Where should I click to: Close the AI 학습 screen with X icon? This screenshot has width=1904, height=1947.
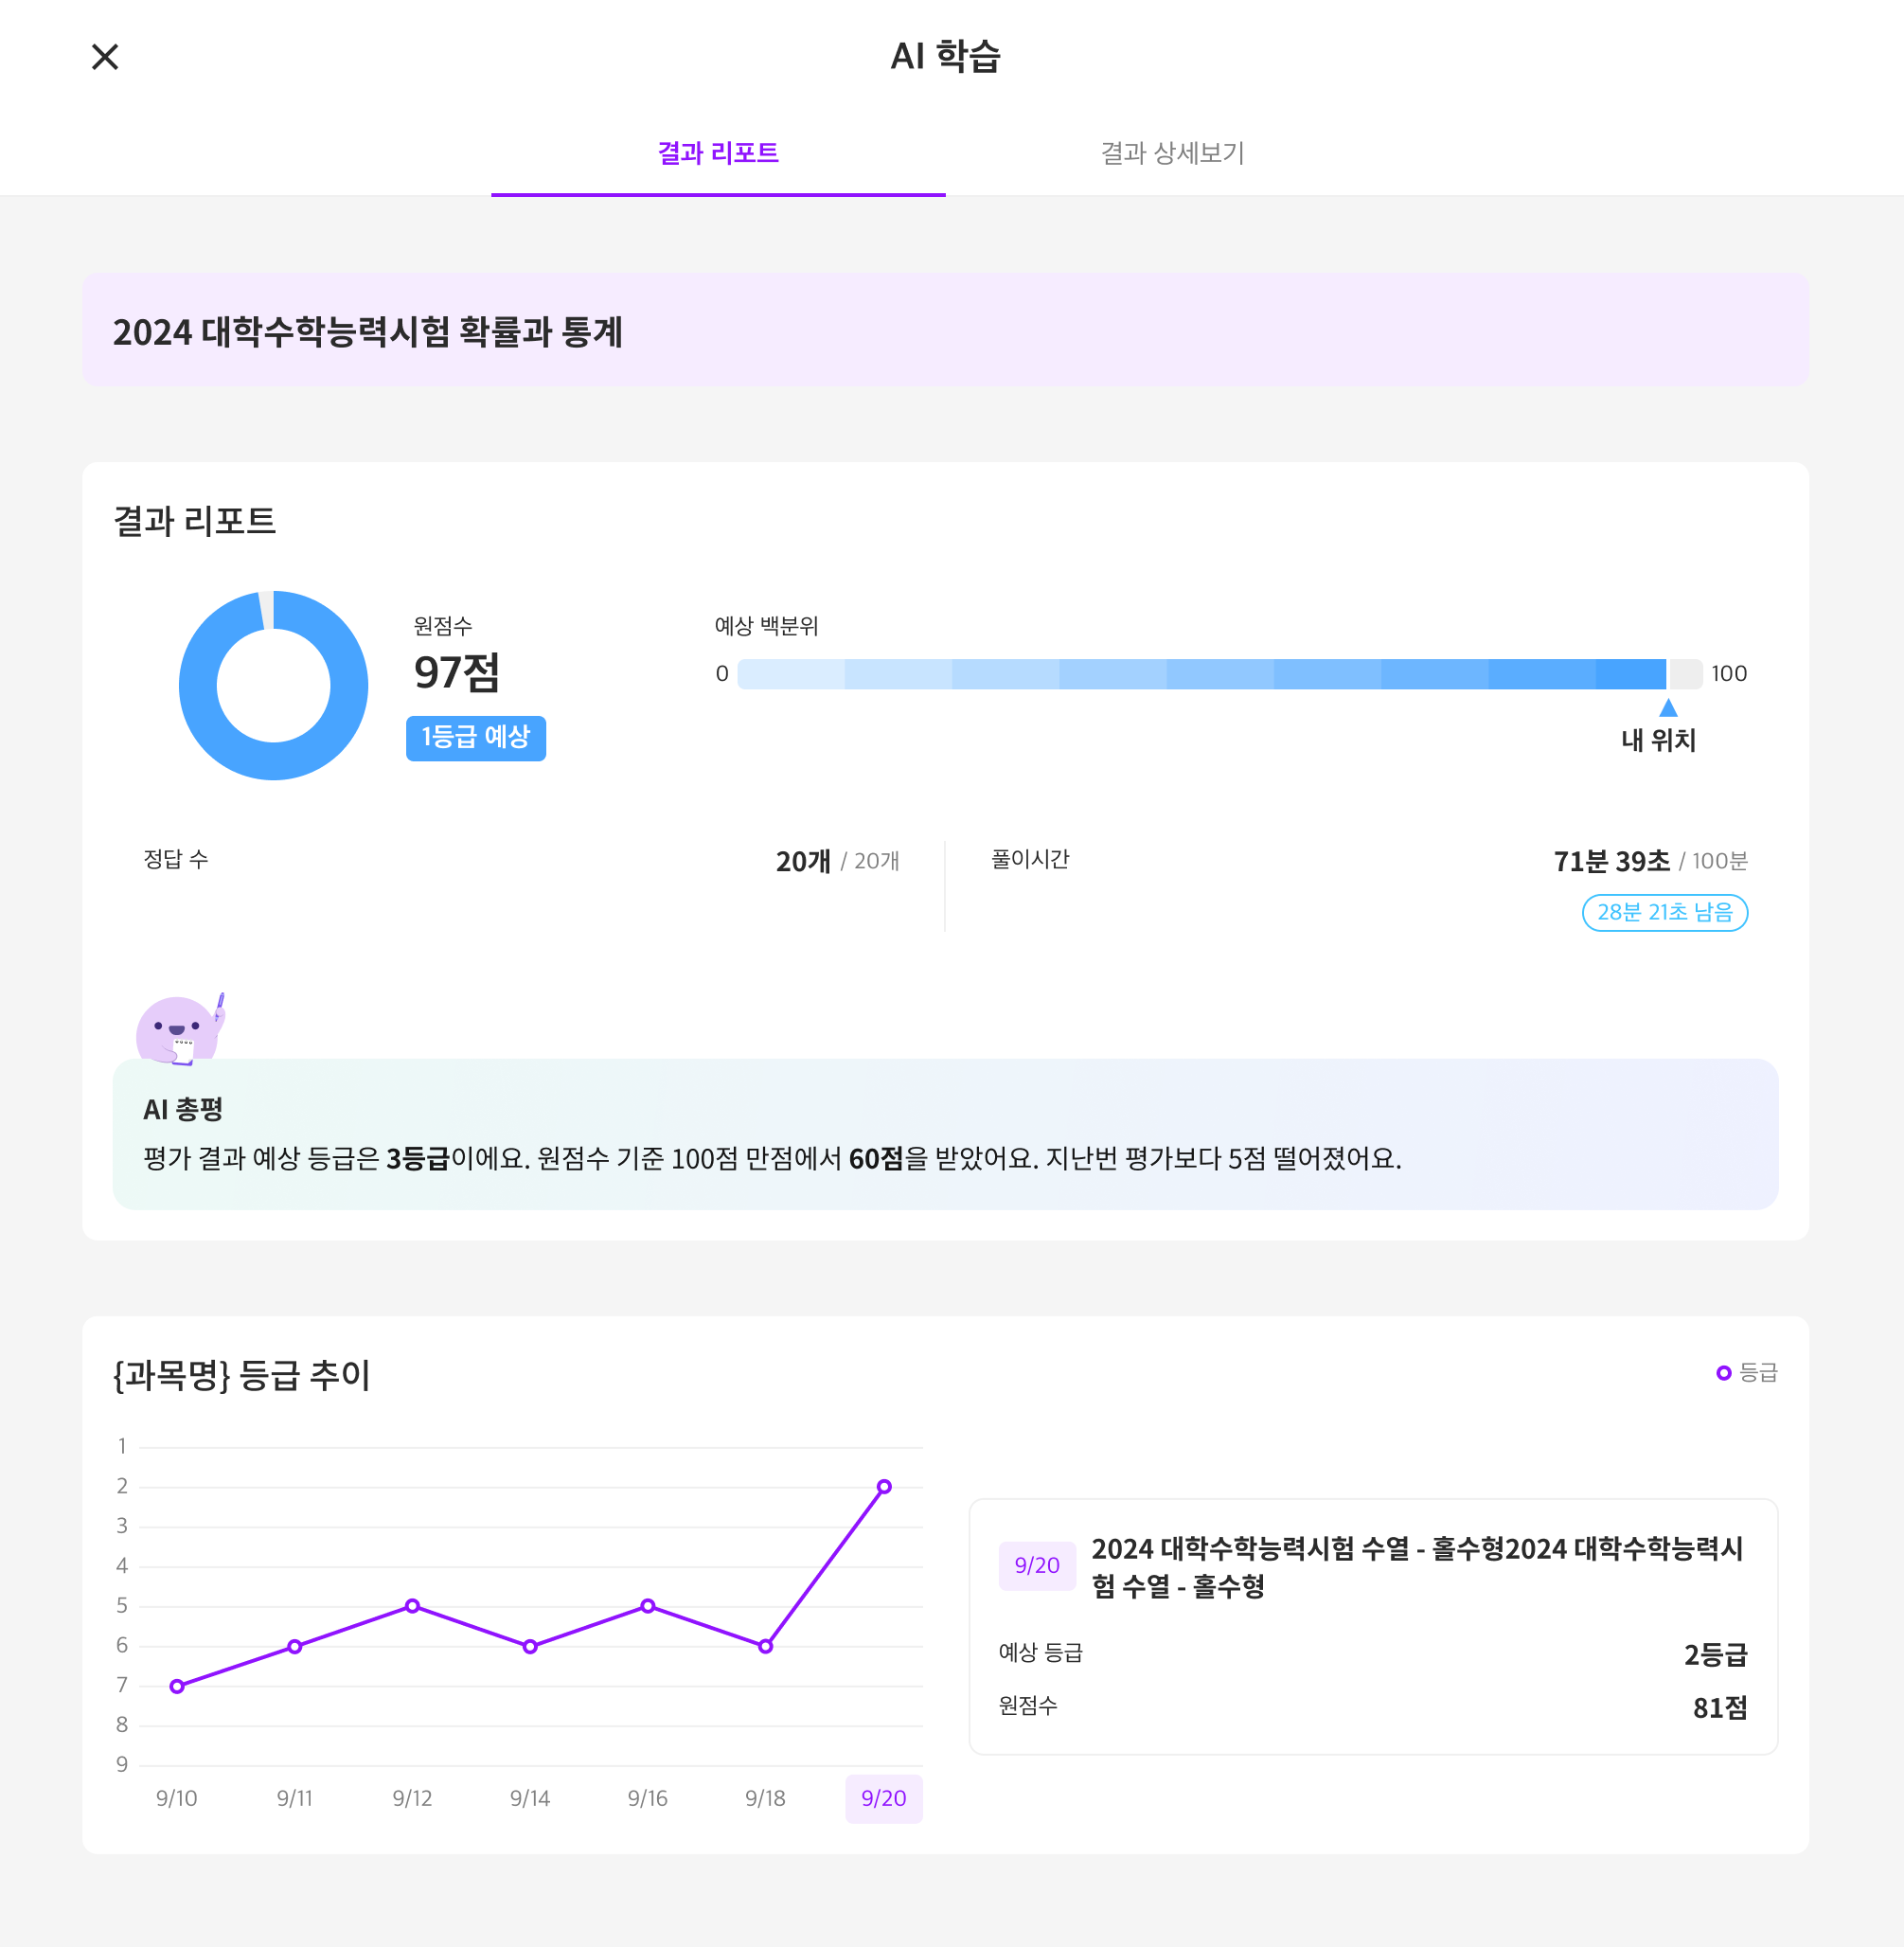pyautogui.click(x=105, y=57)
